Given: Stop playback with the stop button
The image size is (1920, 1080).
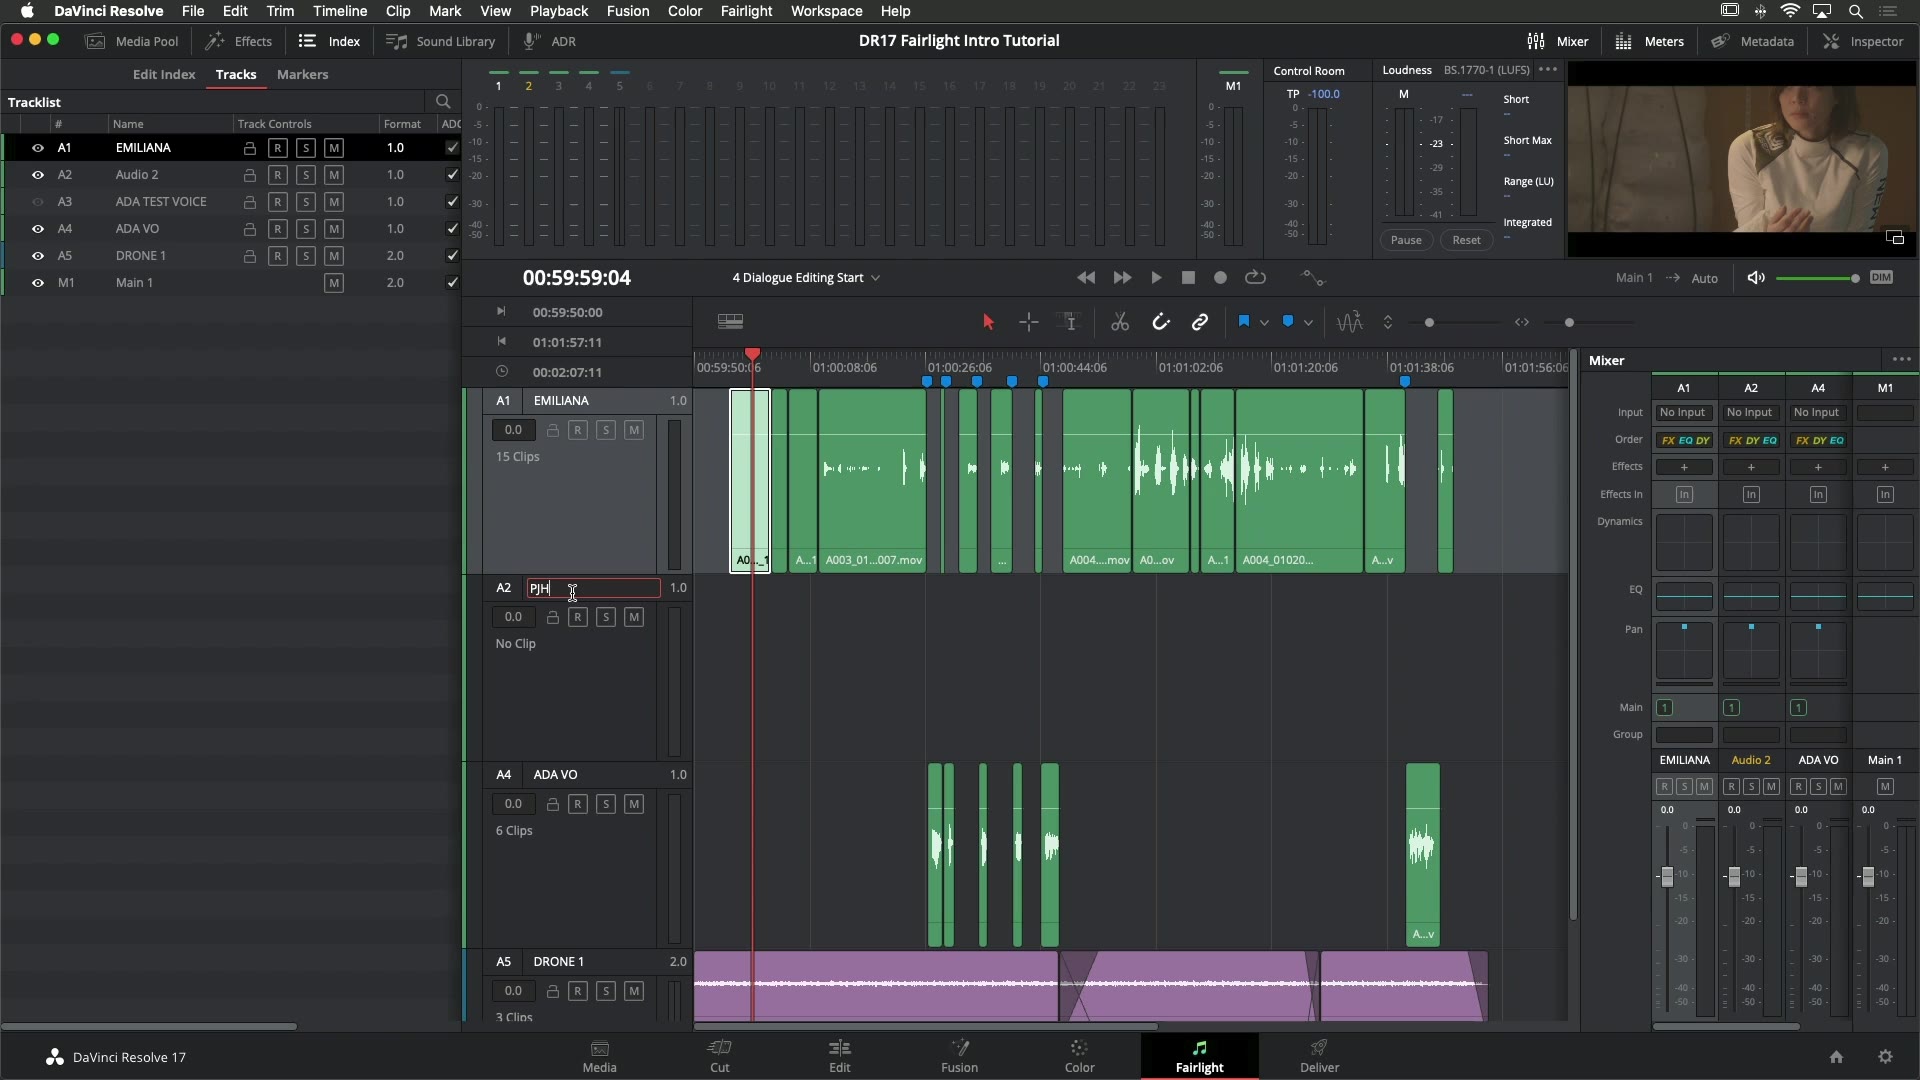Looking at the screenshot, I should coord(1188,278).
